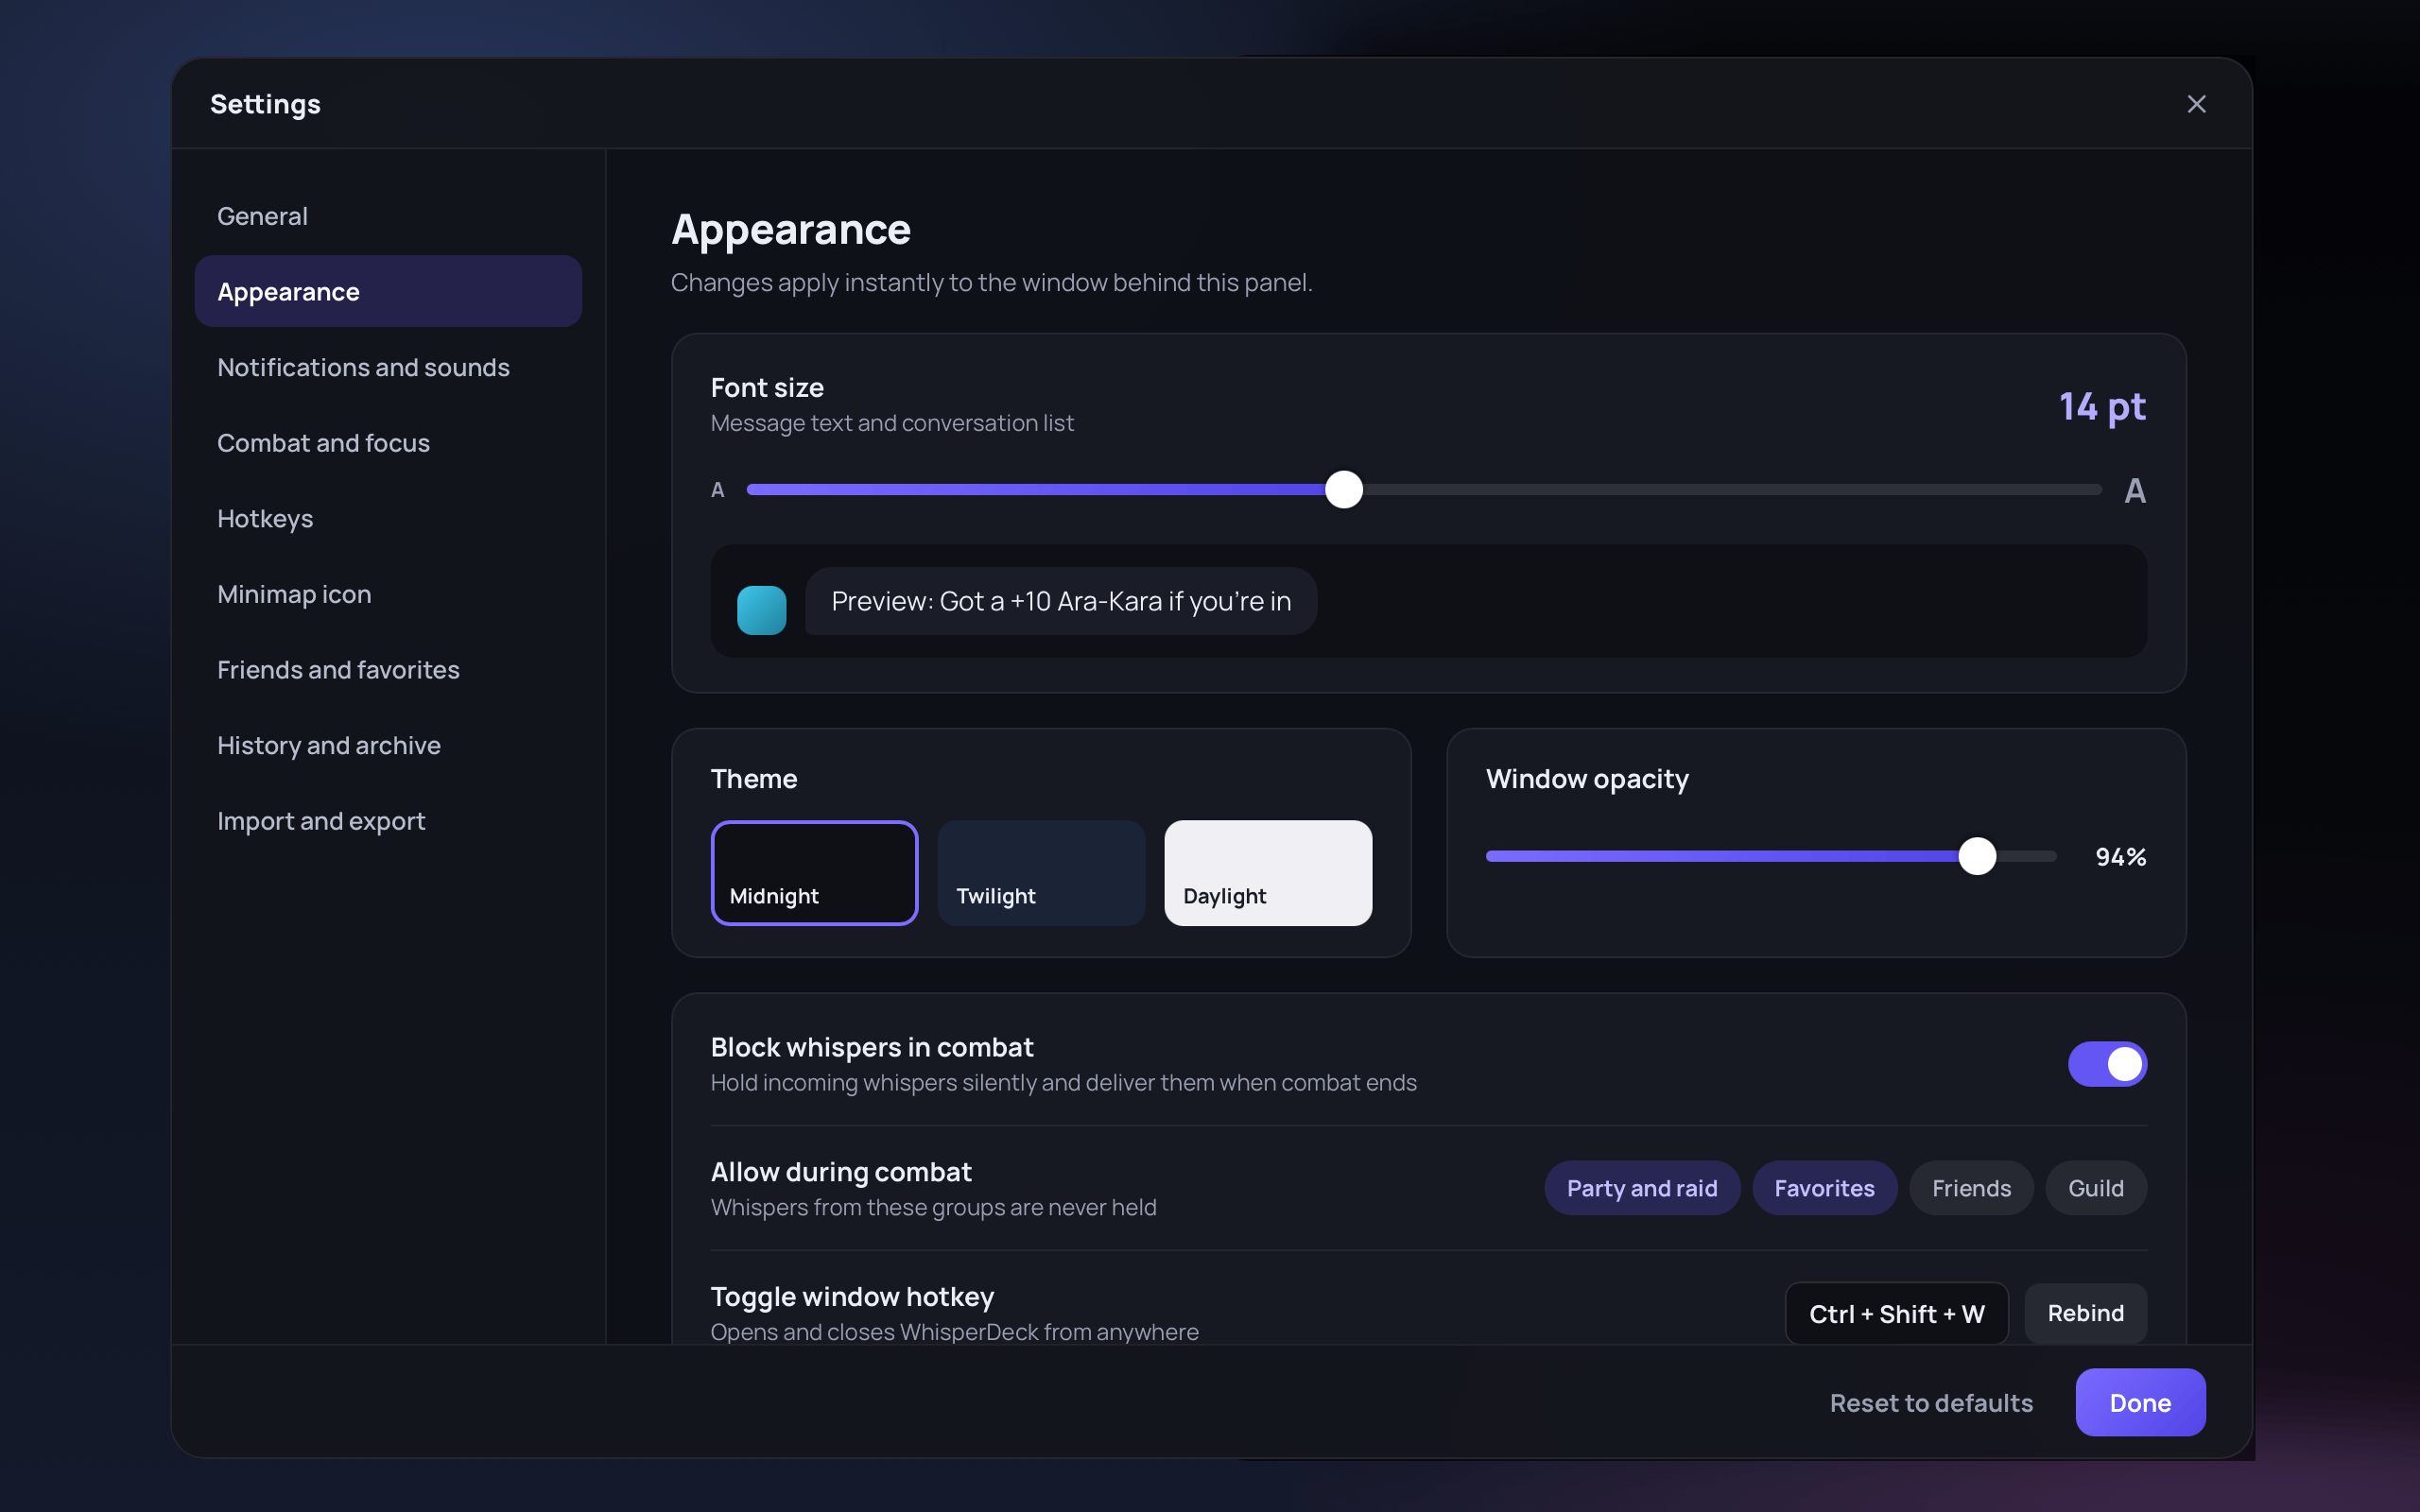The height and width of the screenshot is (1512, 2420).
Task: Click the teal avatar icon in the preview
Action: [761, 610]
